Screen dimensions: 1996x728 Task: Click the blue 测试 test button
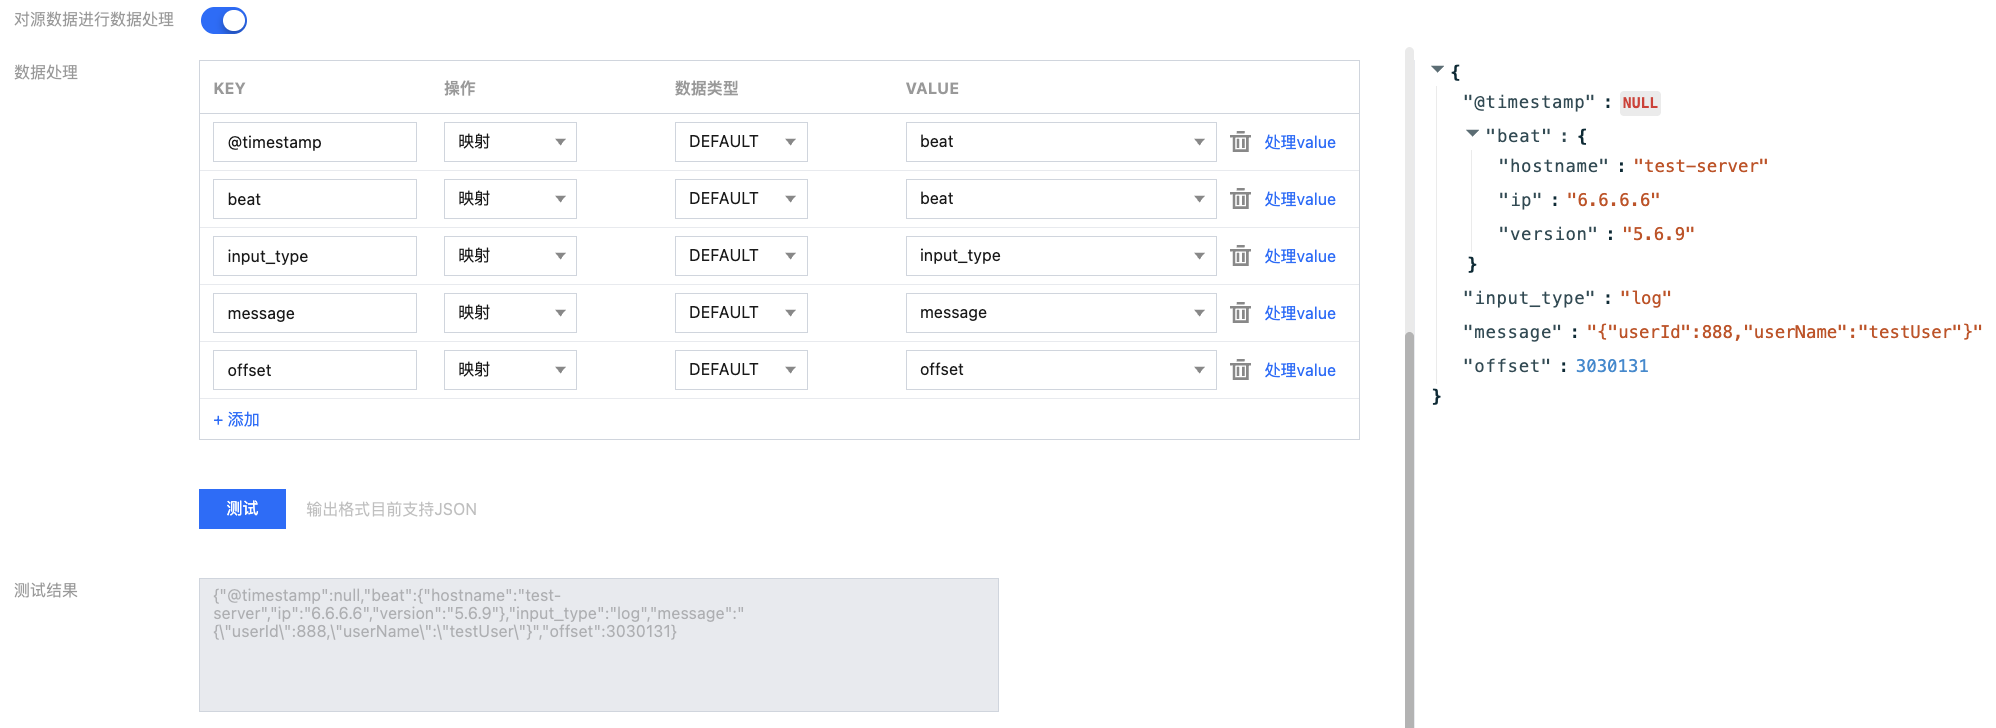click(x=242, y=509)
